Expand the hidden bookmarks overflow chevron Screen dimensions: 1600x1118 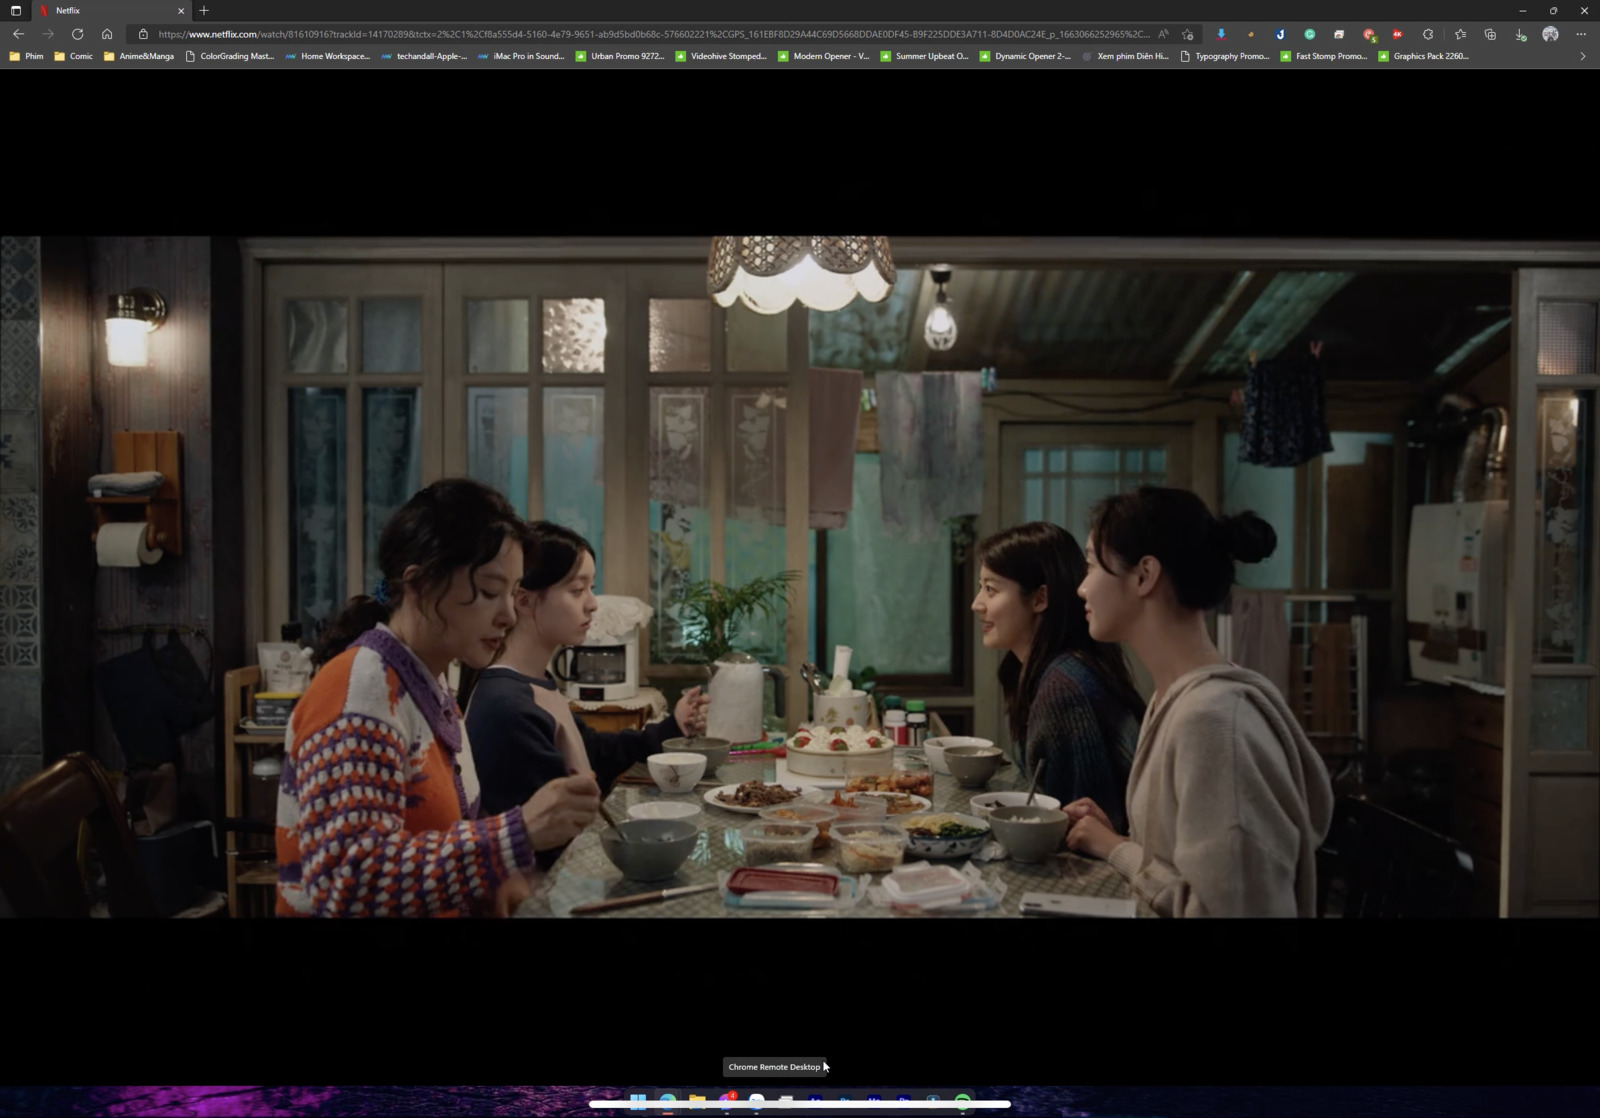pos(1582,56)
